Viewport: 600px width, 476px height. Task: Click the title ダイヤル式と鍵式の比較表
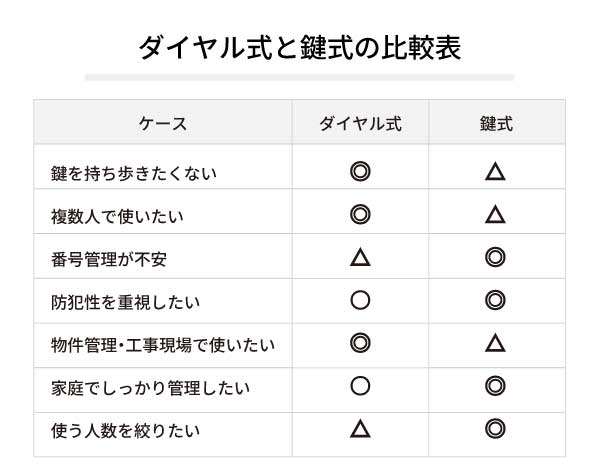pos(299,47)
